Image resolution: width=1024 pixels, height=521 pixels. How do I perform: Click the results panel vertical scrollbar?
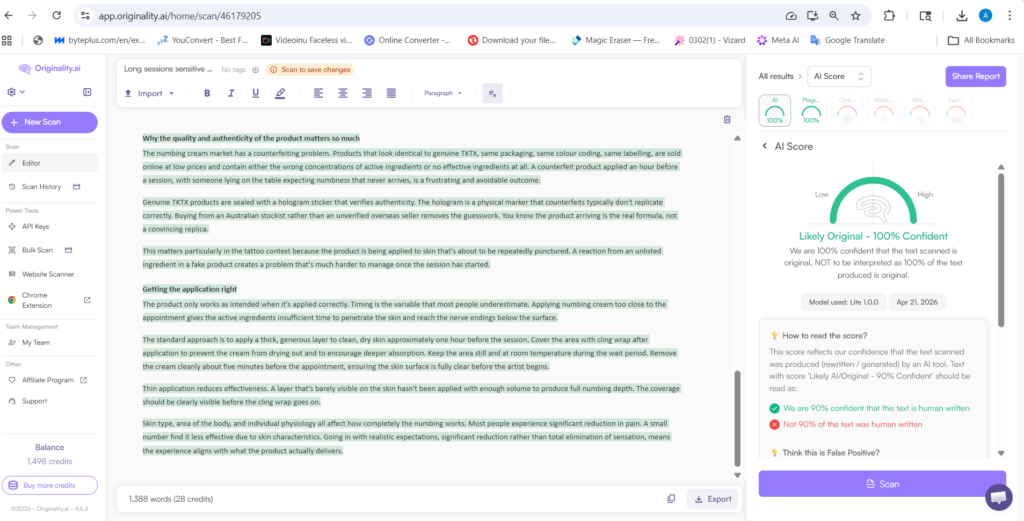coord(1001,300)
